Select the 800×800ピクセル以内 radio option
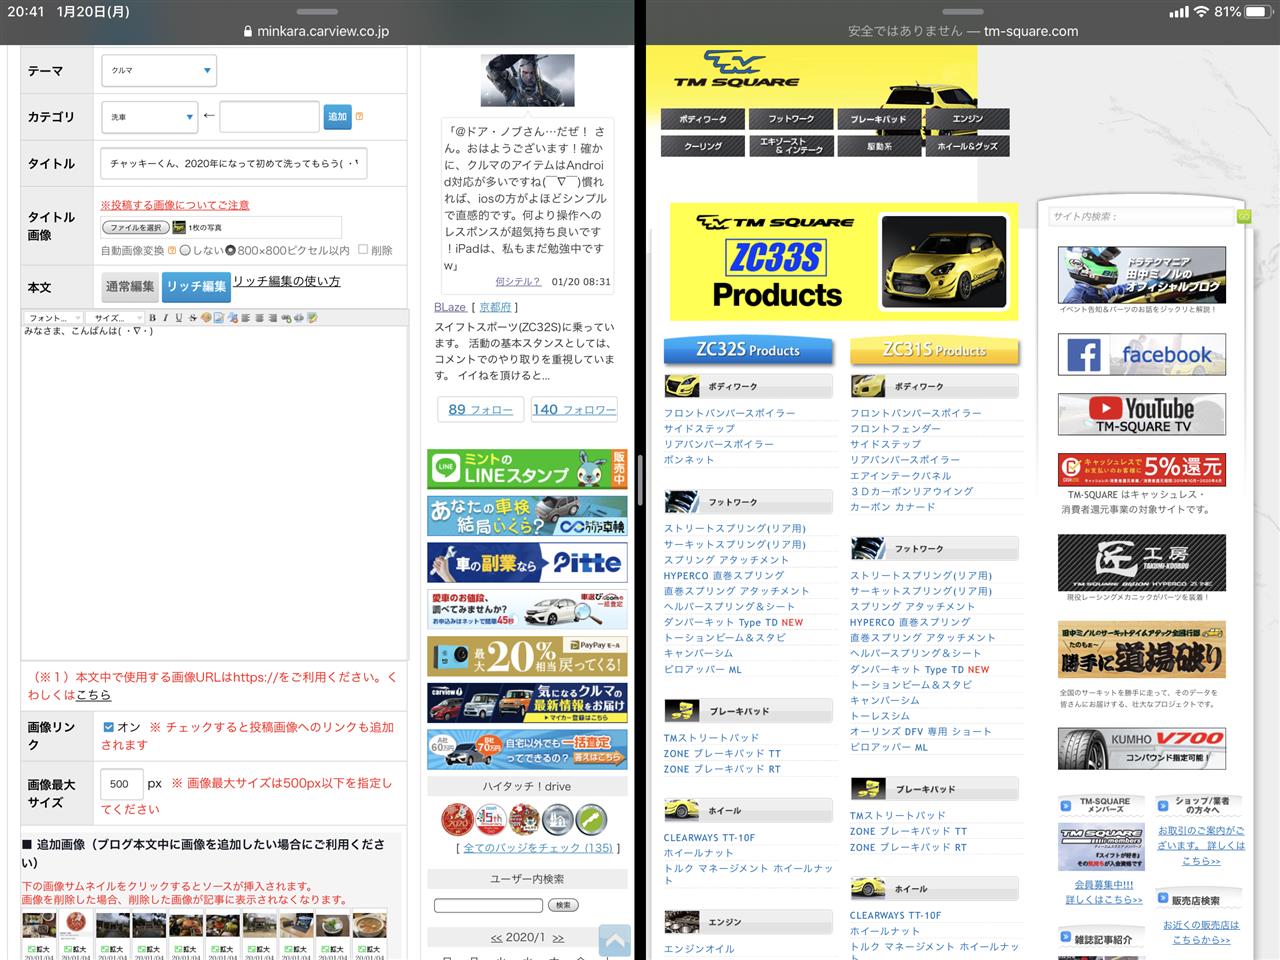 point(230,250)
